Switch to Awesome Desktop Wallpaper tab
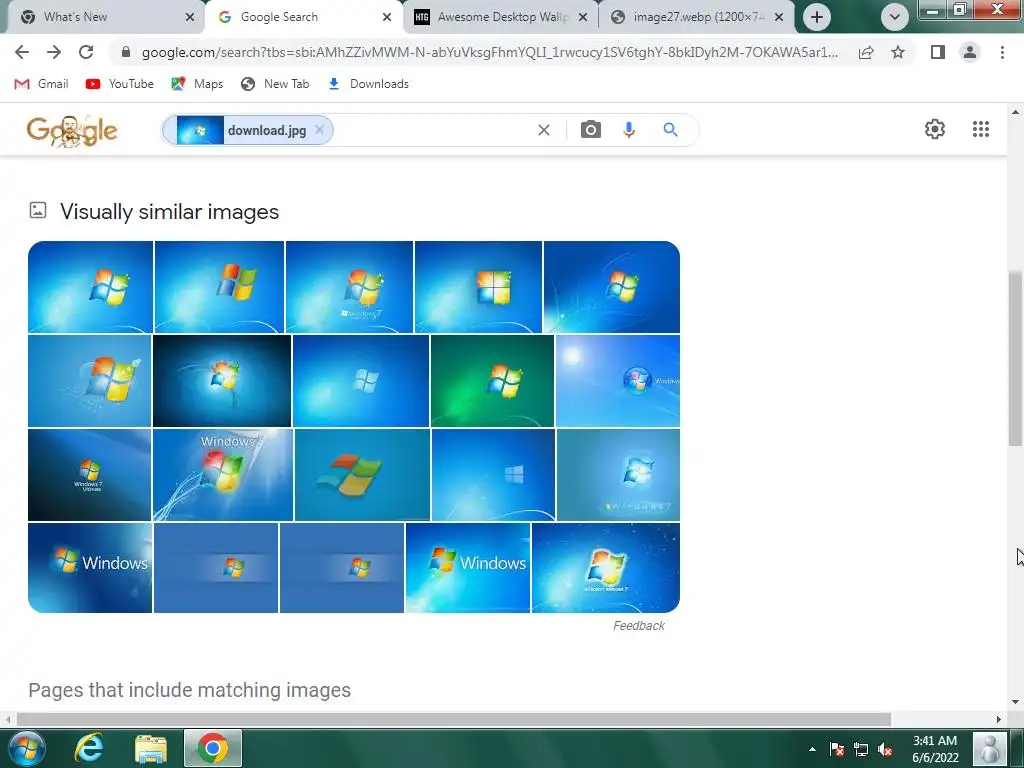 (x=502, y=17)
